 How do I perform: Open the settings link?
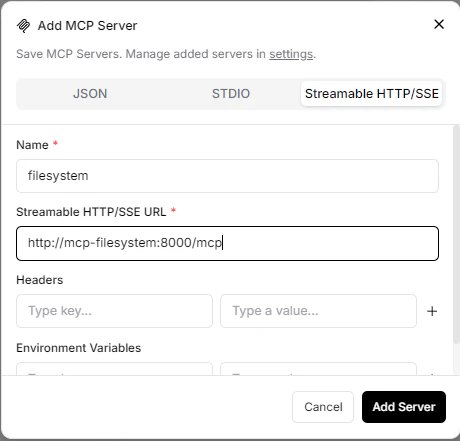pos(291,54)
